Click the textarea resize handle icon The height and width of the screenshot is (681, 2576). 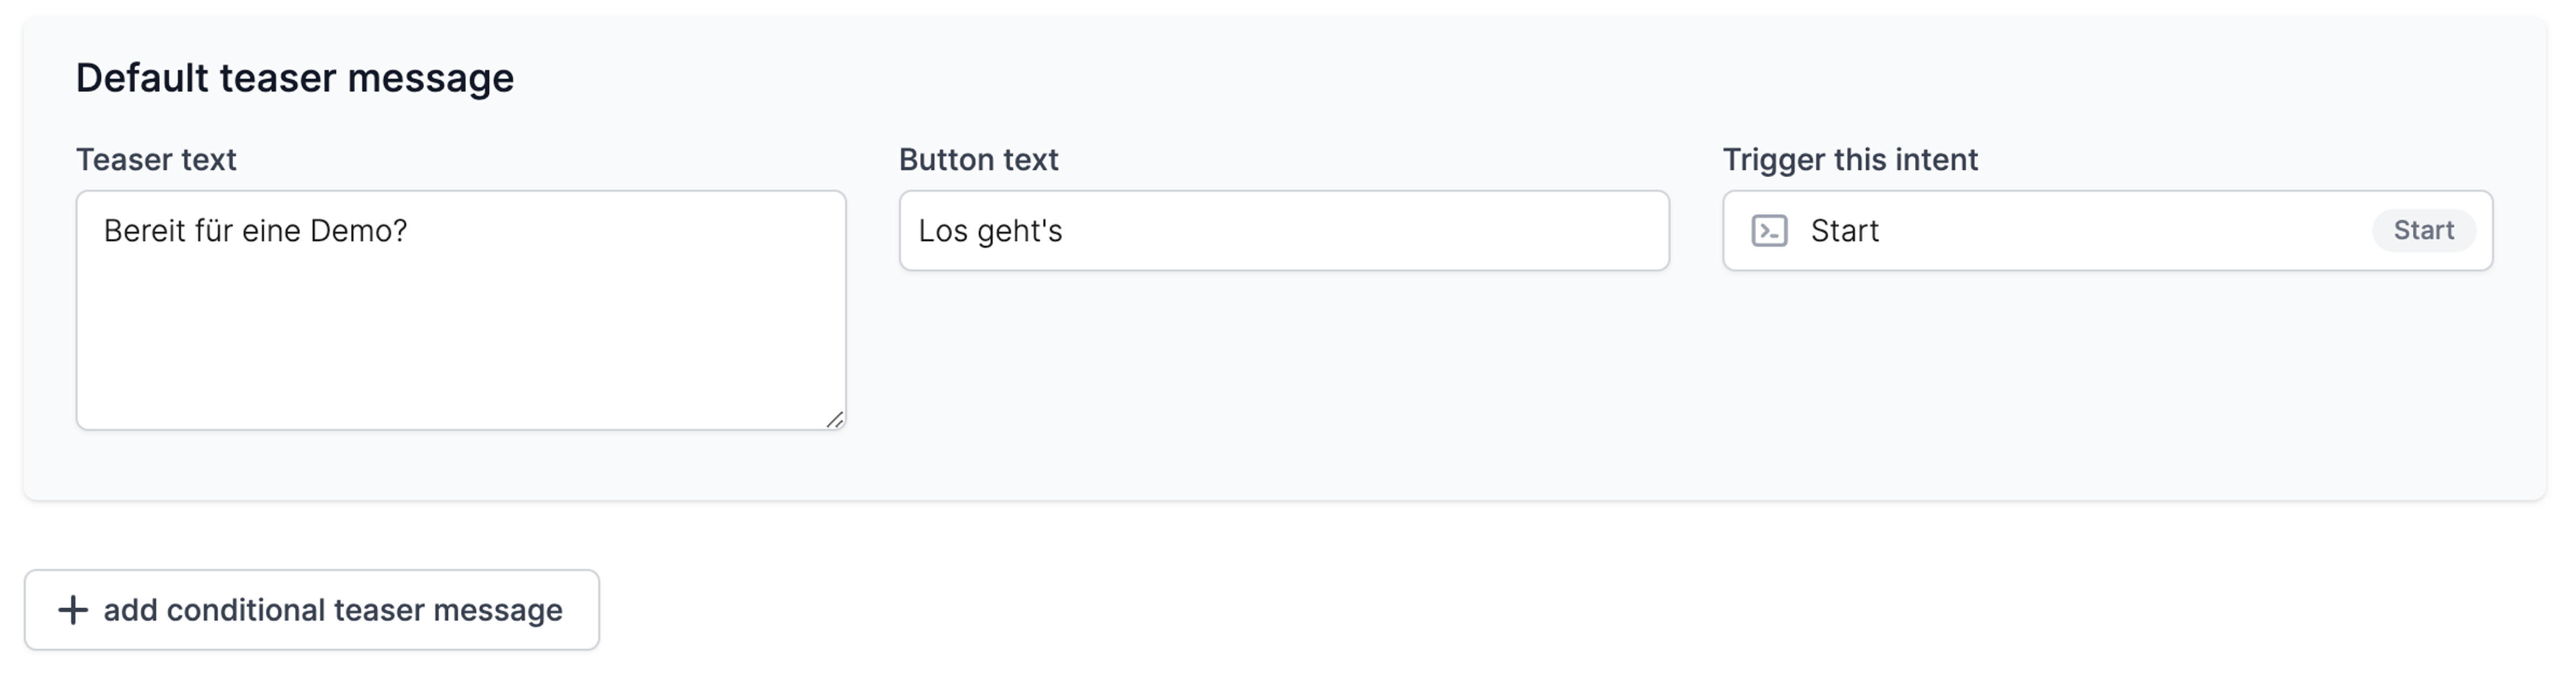(835, 419)
